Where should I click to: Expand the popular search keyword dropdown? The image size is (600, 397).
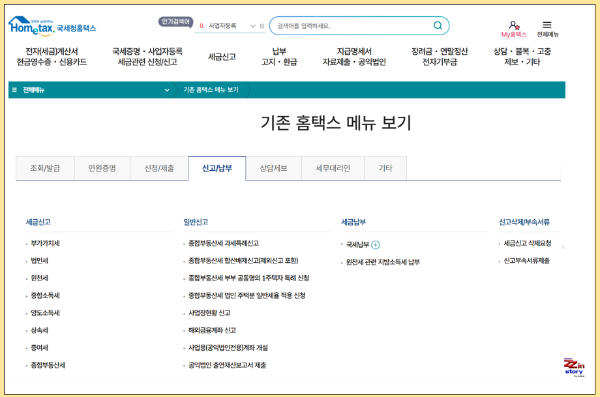click(x=253, y=26)
